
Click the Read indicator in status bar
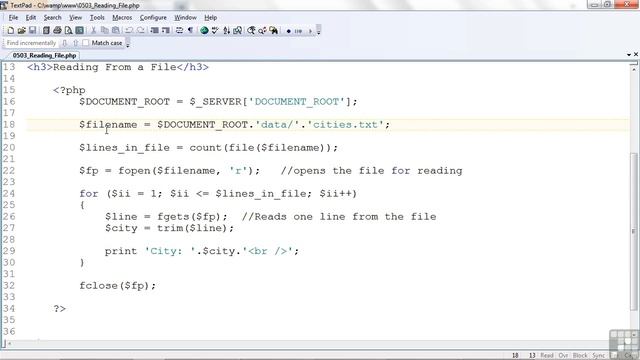pyautogui.click(x=547, y=356)
